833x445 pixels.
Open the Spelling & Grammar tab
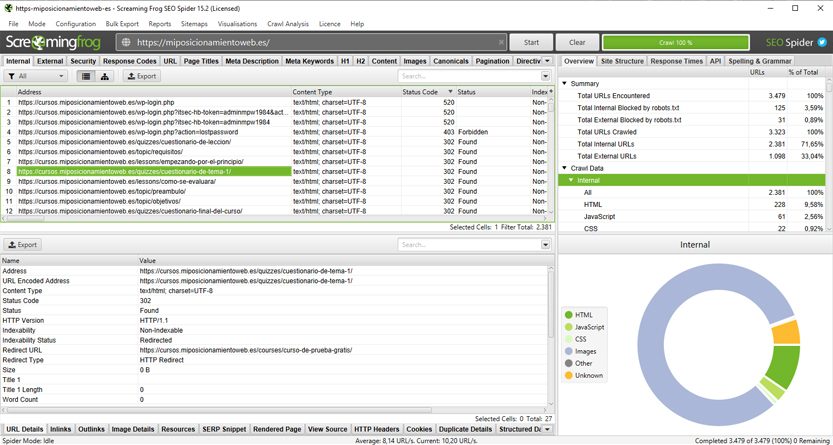coord(760,61)
